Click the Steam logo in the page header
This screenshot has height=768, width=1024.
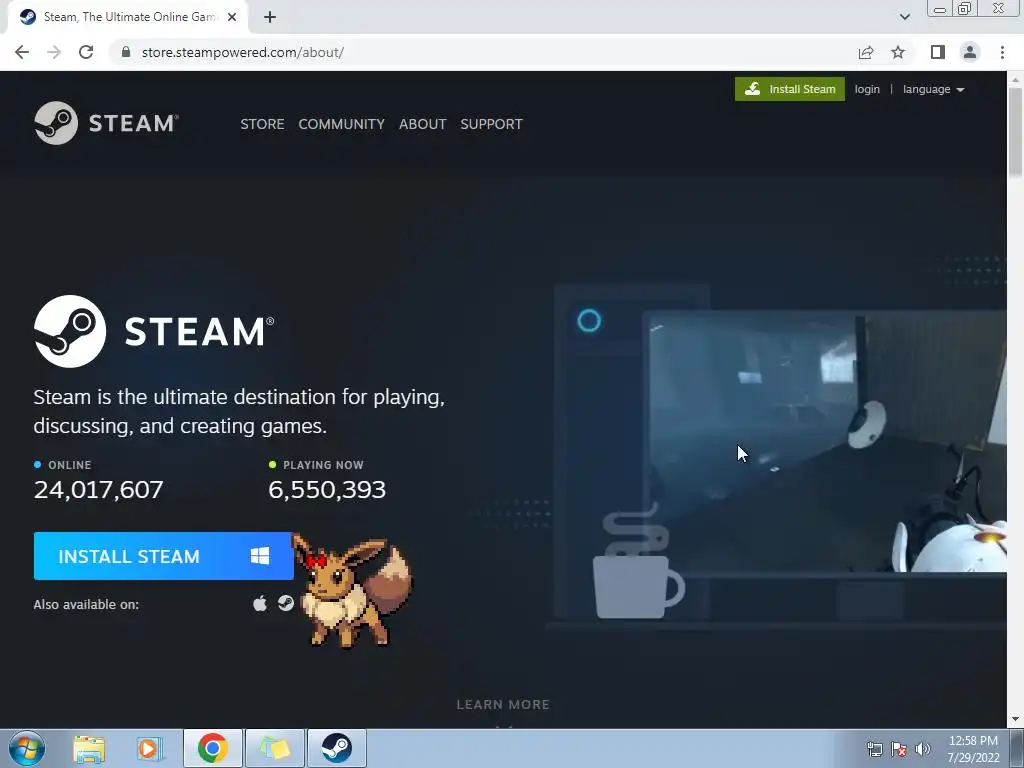pyautogui.click(x=106, y=123)
